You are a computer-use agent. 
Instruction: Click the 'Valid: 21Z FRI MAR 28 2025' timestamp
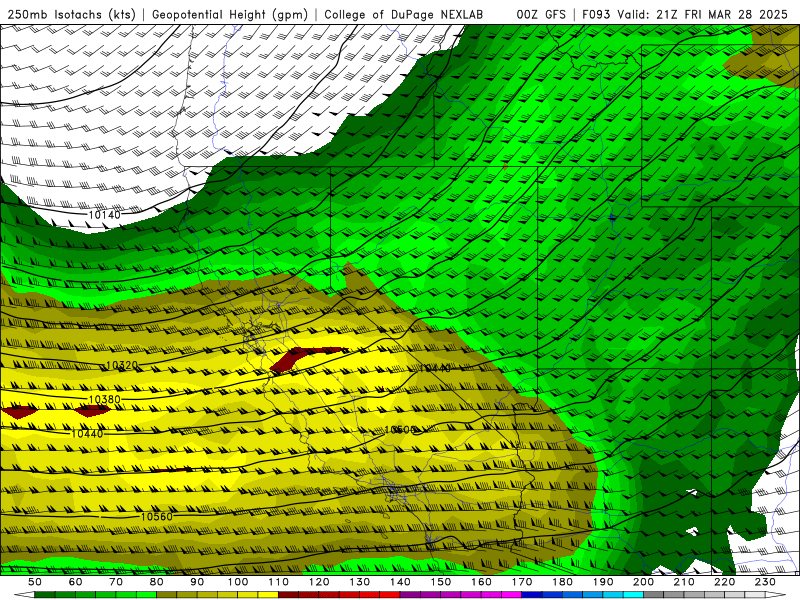pyautogui.click(x=703, y=14)
